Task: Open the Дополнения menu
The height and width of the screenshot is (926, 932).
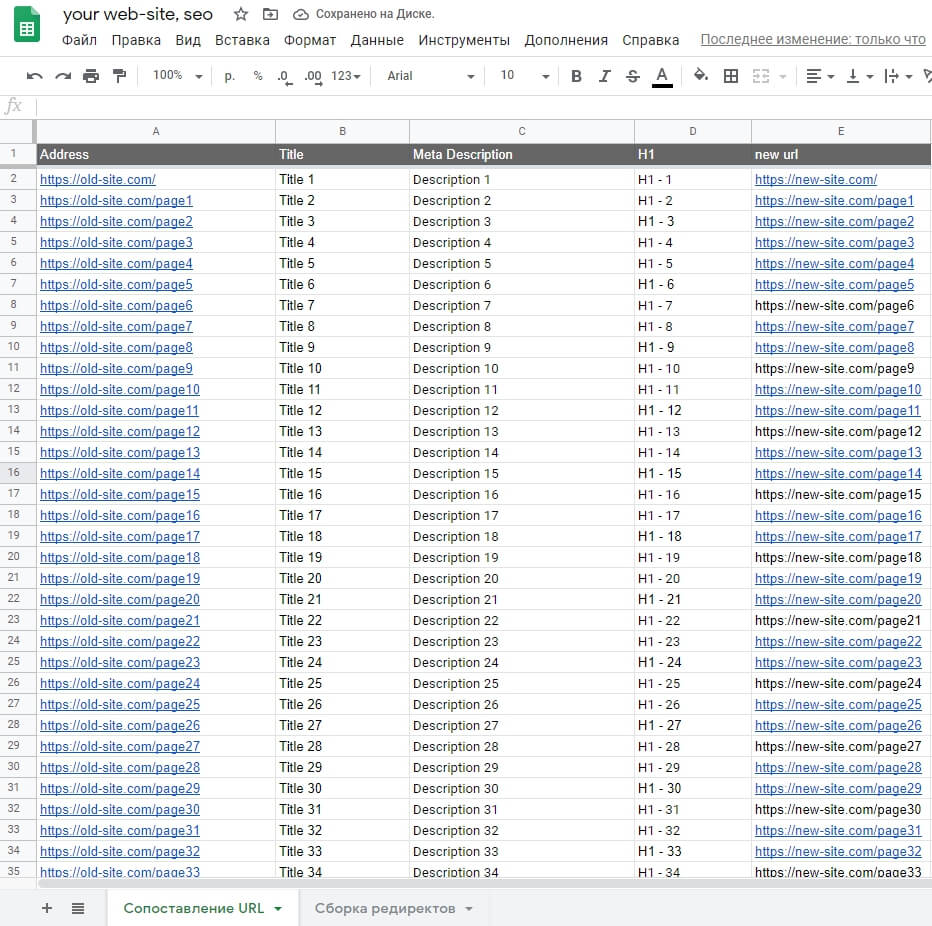Action: pyautogui.click(x=566, y=40)
